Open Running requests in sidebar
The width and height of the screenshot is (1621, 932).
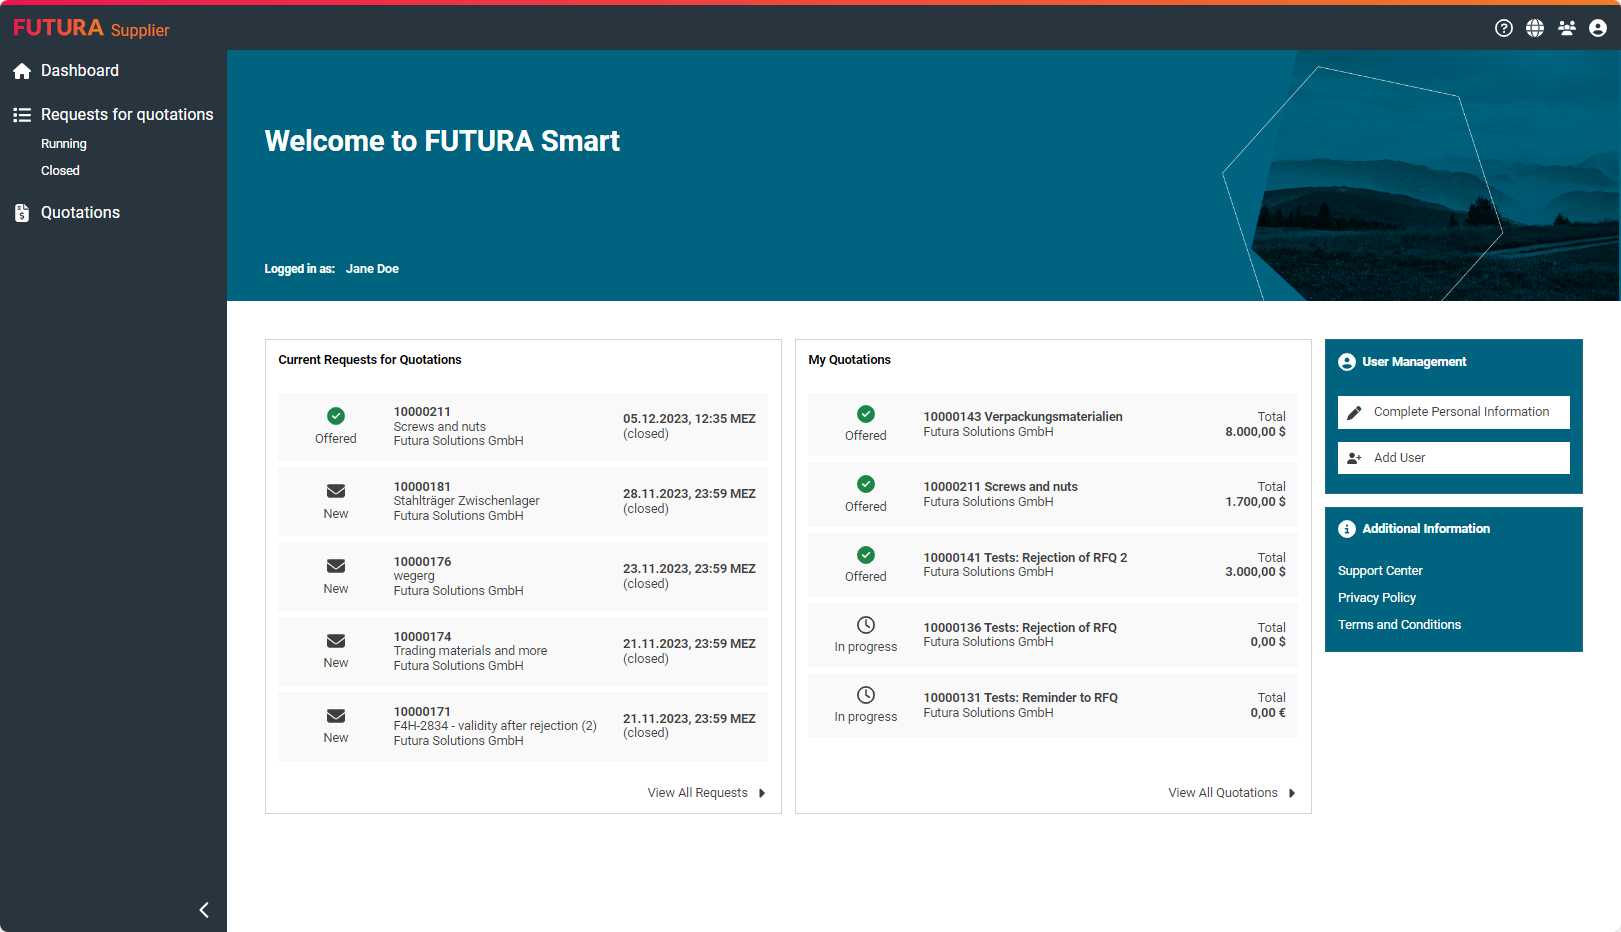(64, 144)
